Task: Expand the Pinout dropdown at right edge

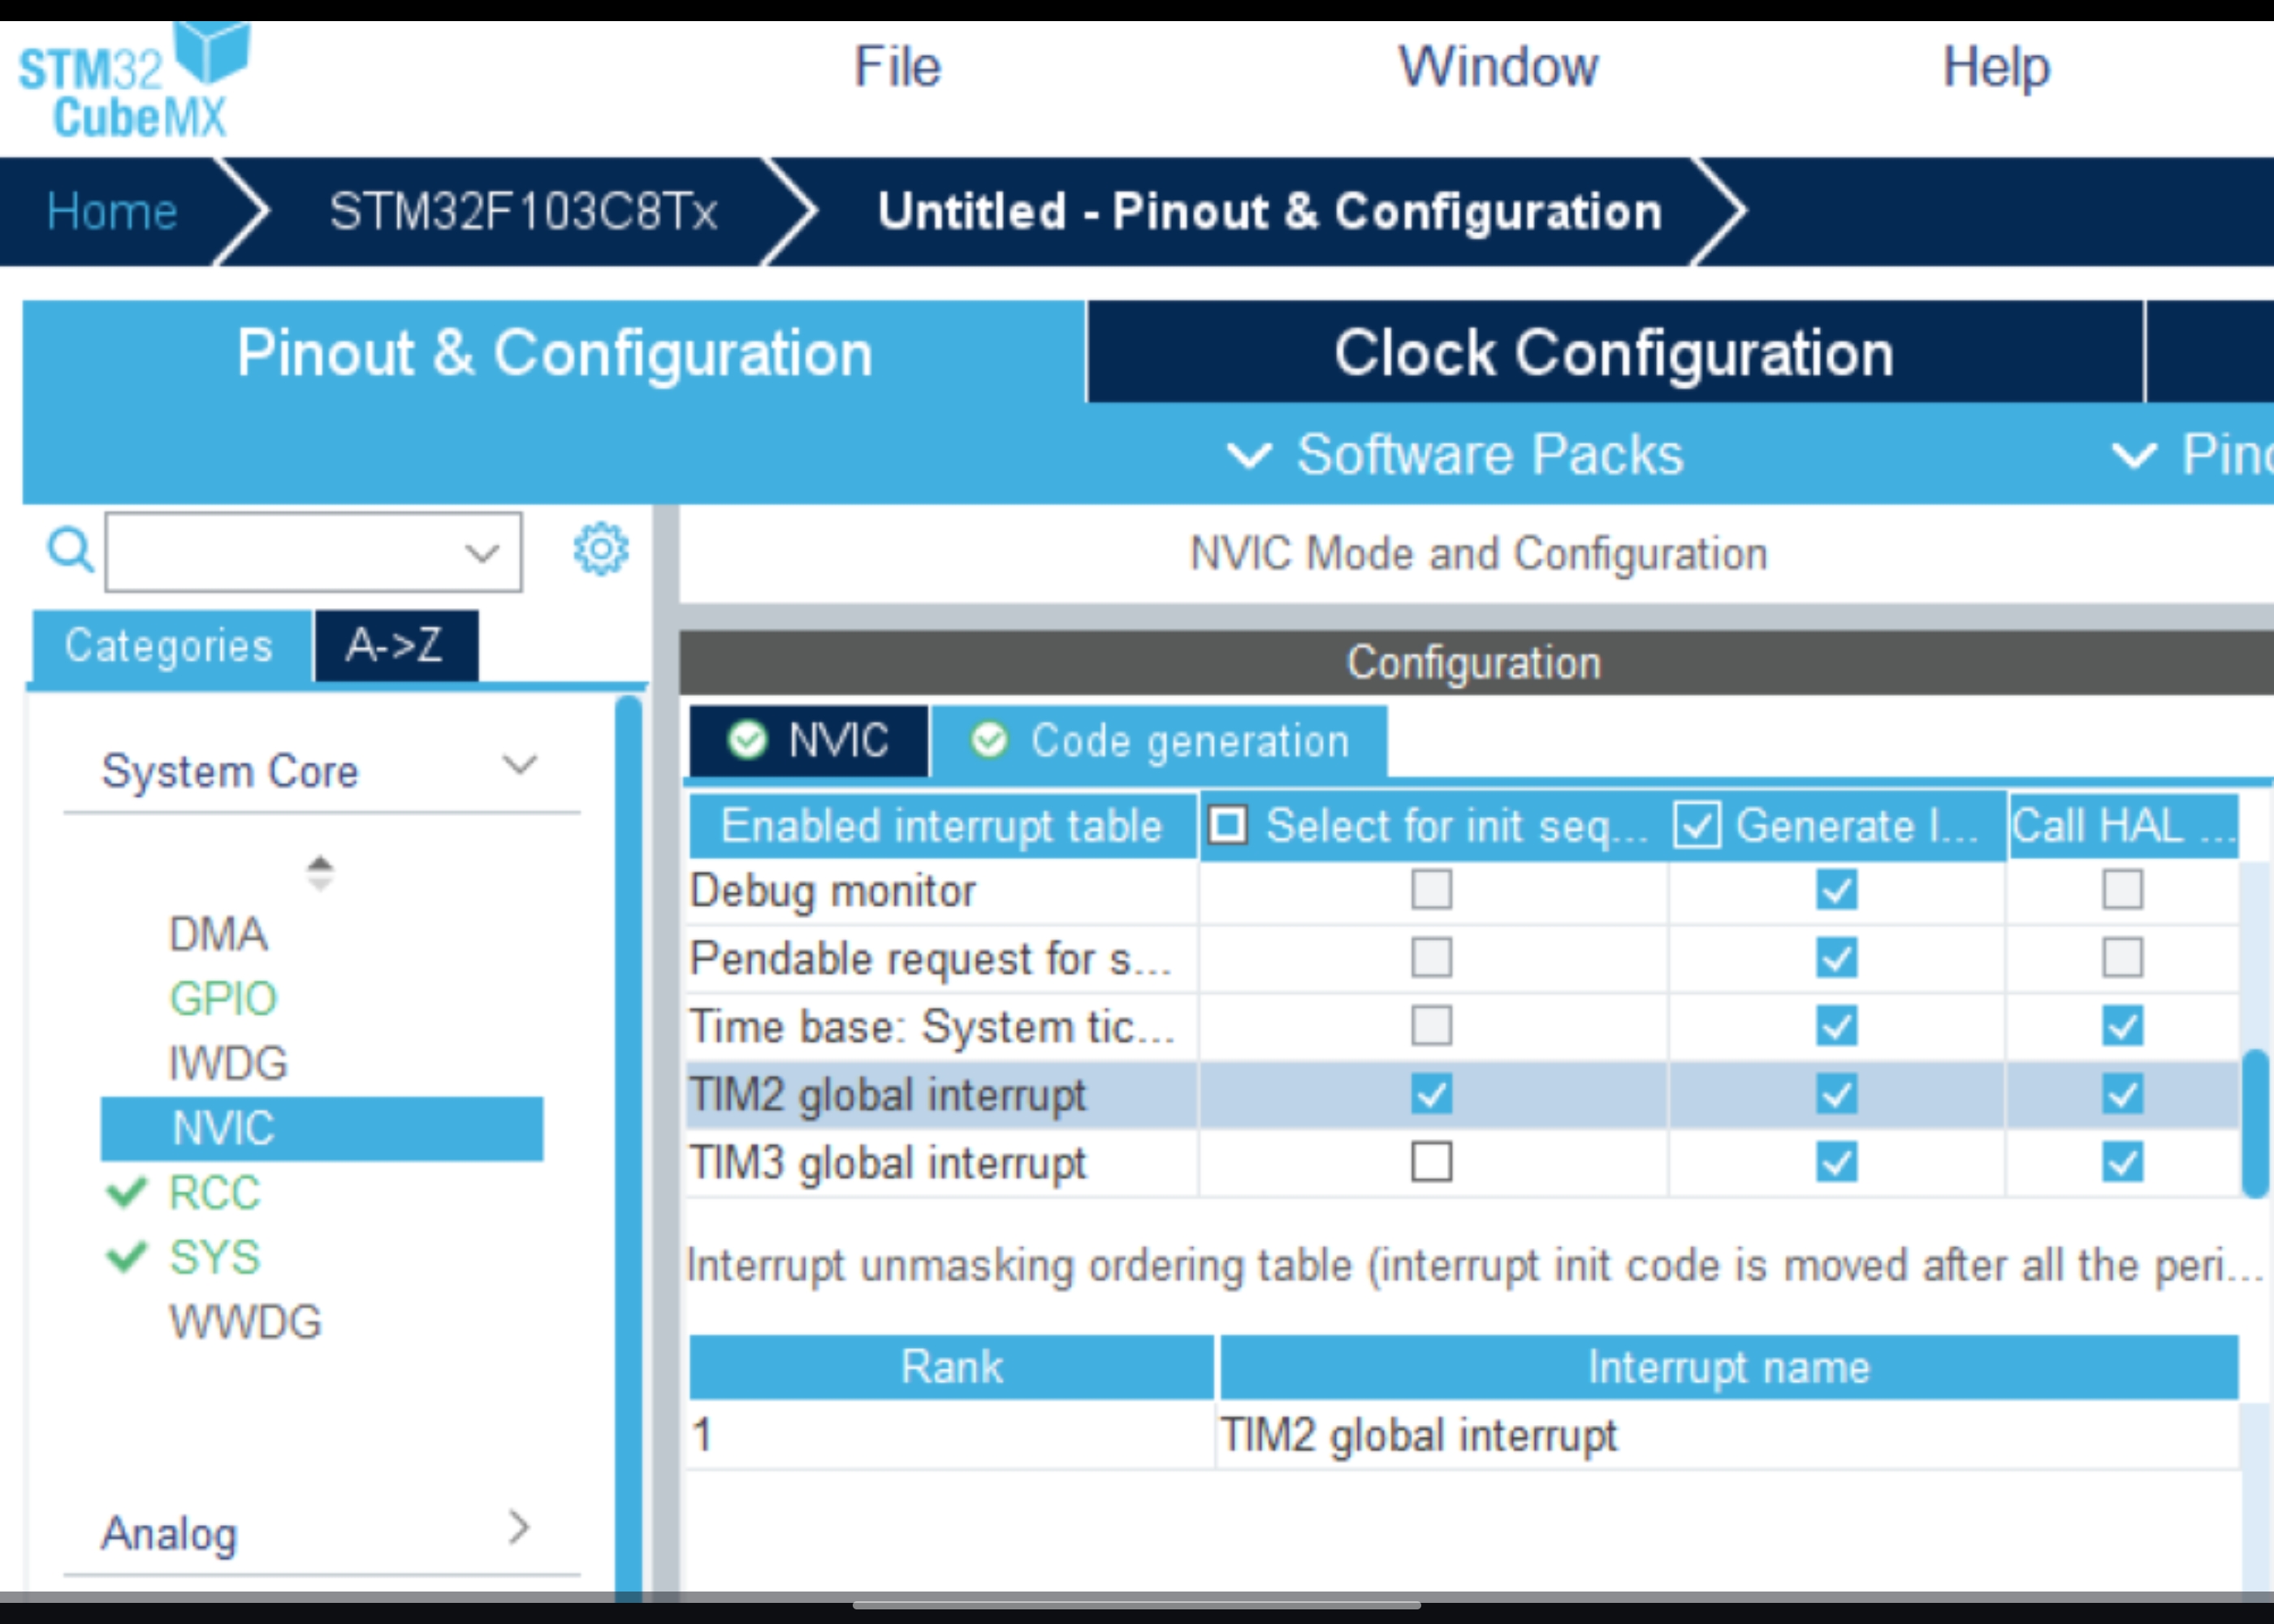Action: (x=2192, y=455)
